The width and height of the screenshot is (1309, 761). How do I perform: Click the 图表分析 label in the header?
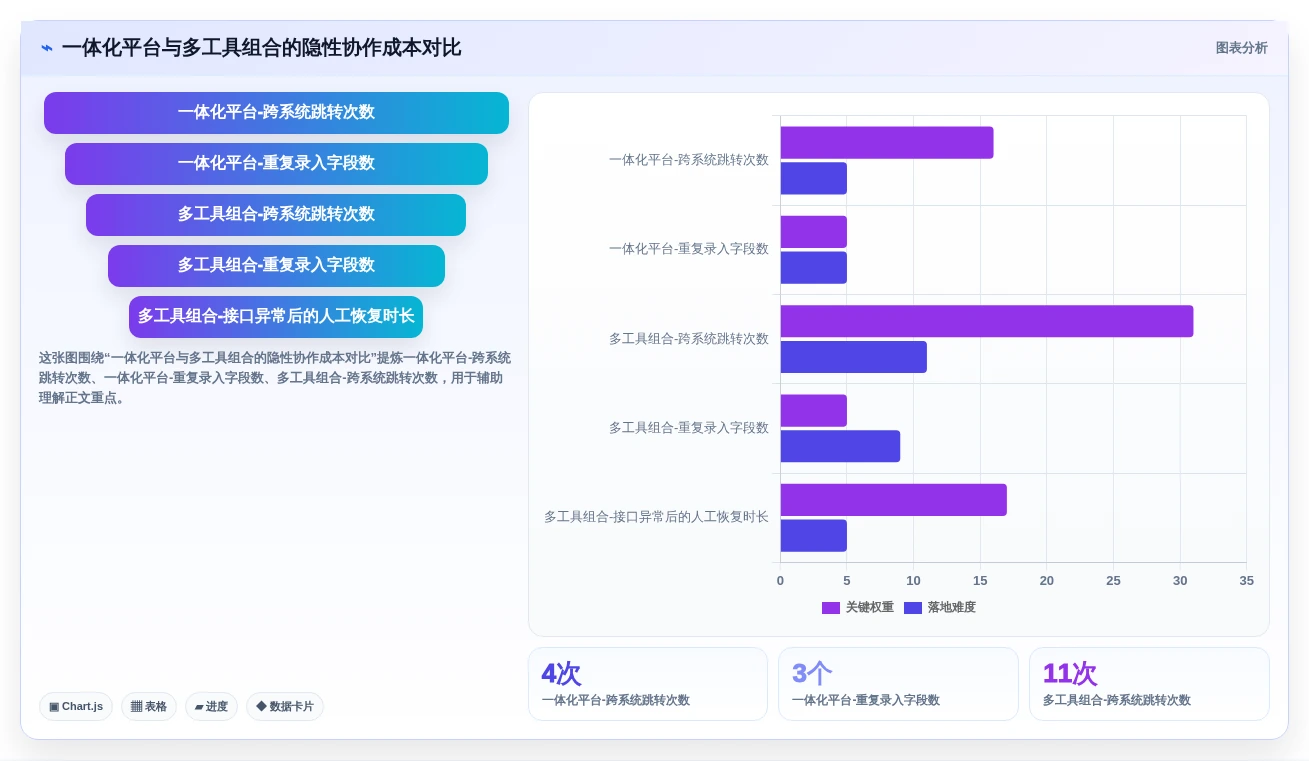(1241, 48)
